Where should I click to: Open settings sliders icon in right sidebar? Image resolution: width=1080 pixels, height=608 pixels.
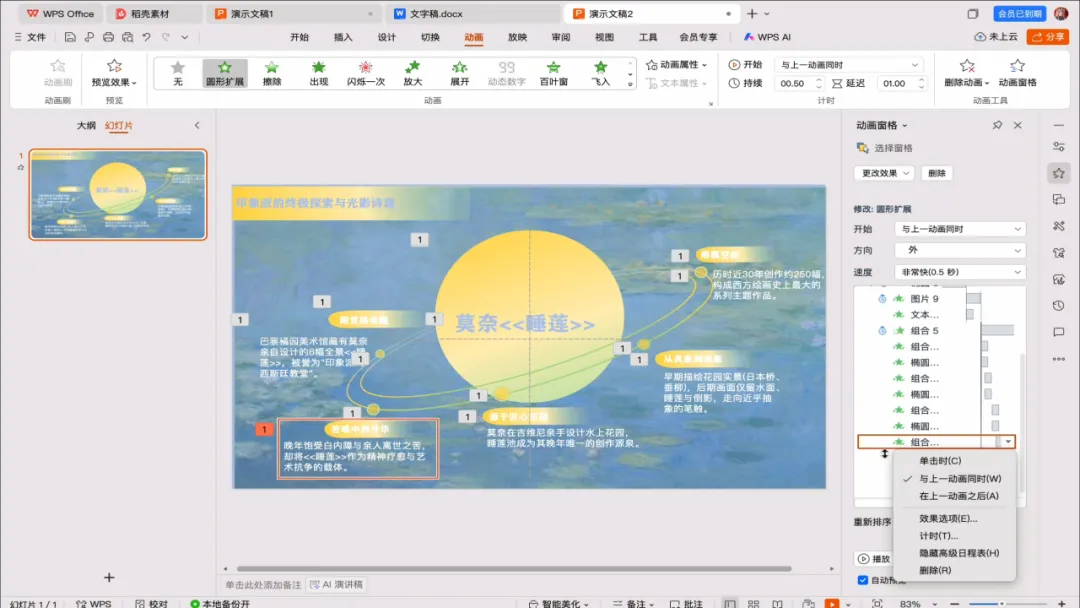tap(1059, 147)
